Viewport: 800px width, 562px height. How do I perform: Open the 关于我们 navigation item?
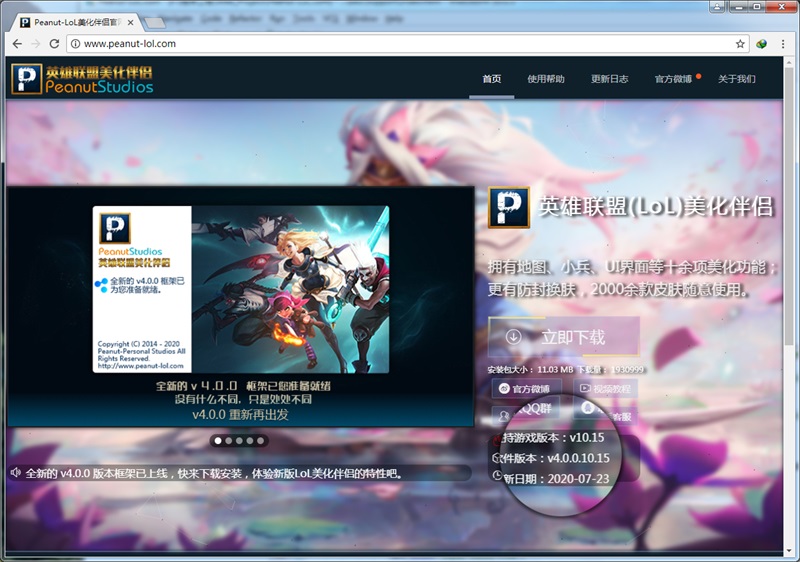click(737, 79)
